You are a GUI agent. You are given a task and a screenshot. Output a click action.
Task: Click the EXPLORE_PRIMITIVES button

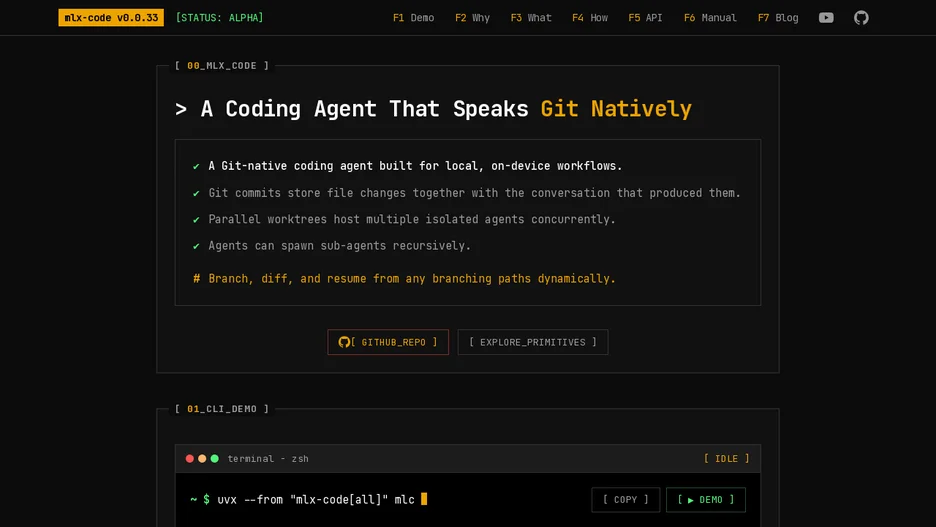[532, 342]
